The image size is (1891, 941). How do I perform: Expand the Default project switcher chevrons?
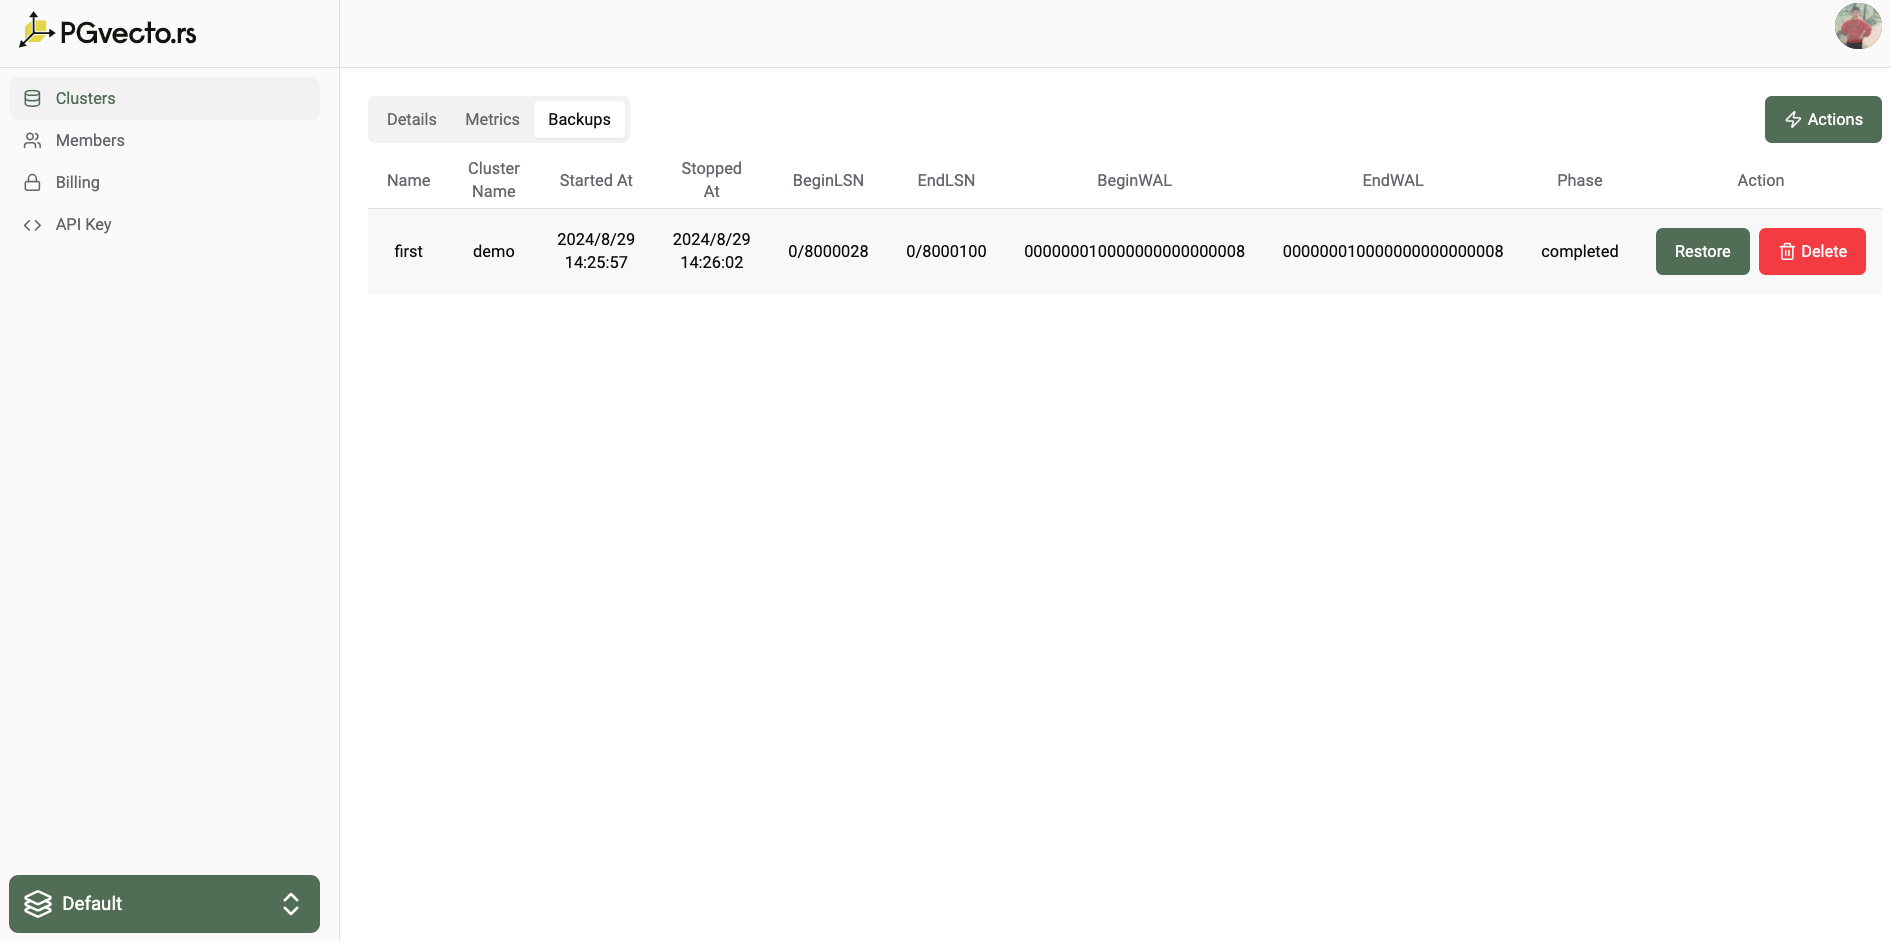pyautogui.click(x=291, y=904)
